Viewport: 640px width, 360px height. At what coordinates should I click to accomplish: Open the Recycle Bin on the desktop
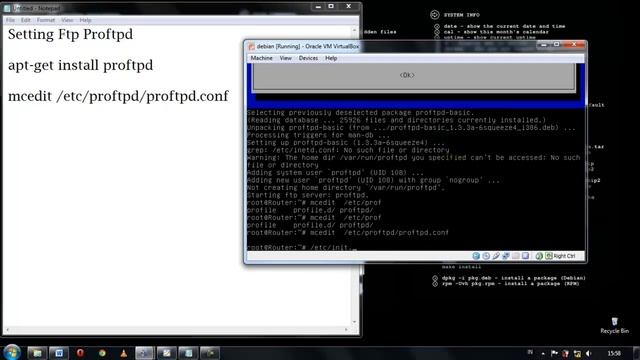coord(614,326)
